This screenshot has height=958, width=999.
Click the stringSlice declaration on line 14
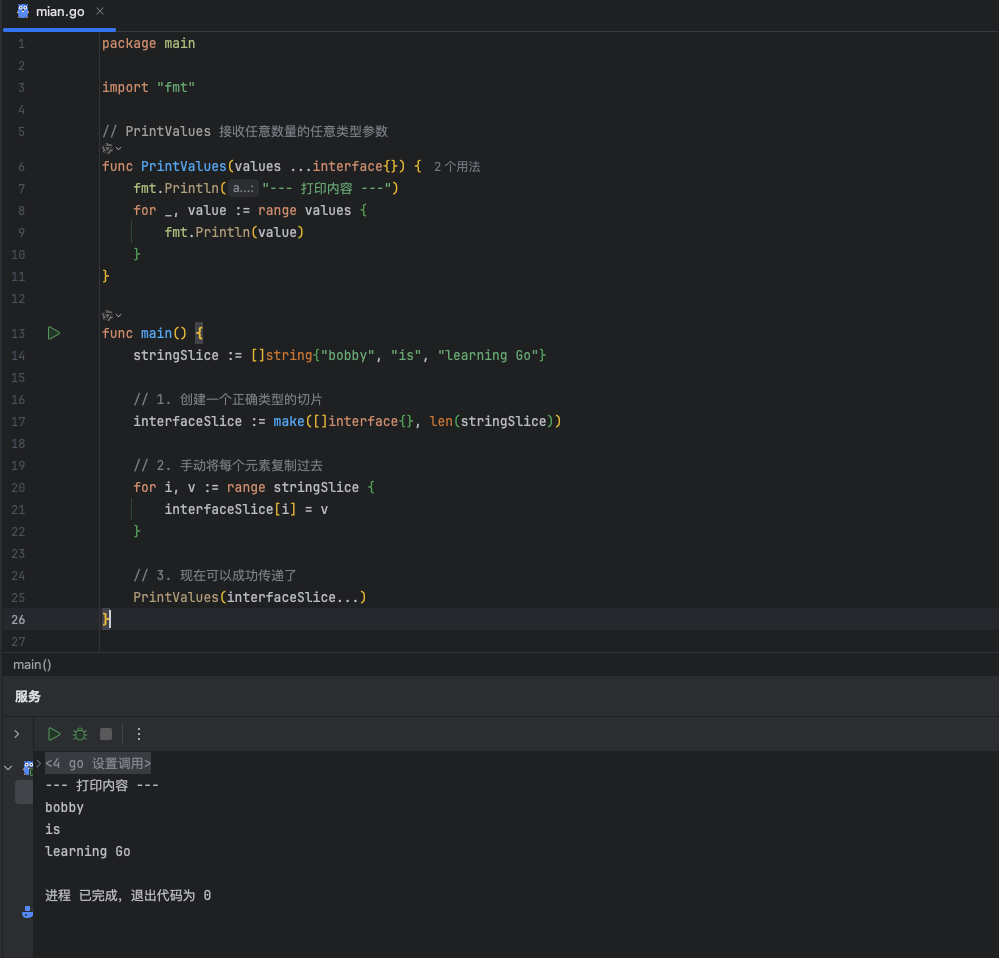pyautogui.click(x=340, y=355)
